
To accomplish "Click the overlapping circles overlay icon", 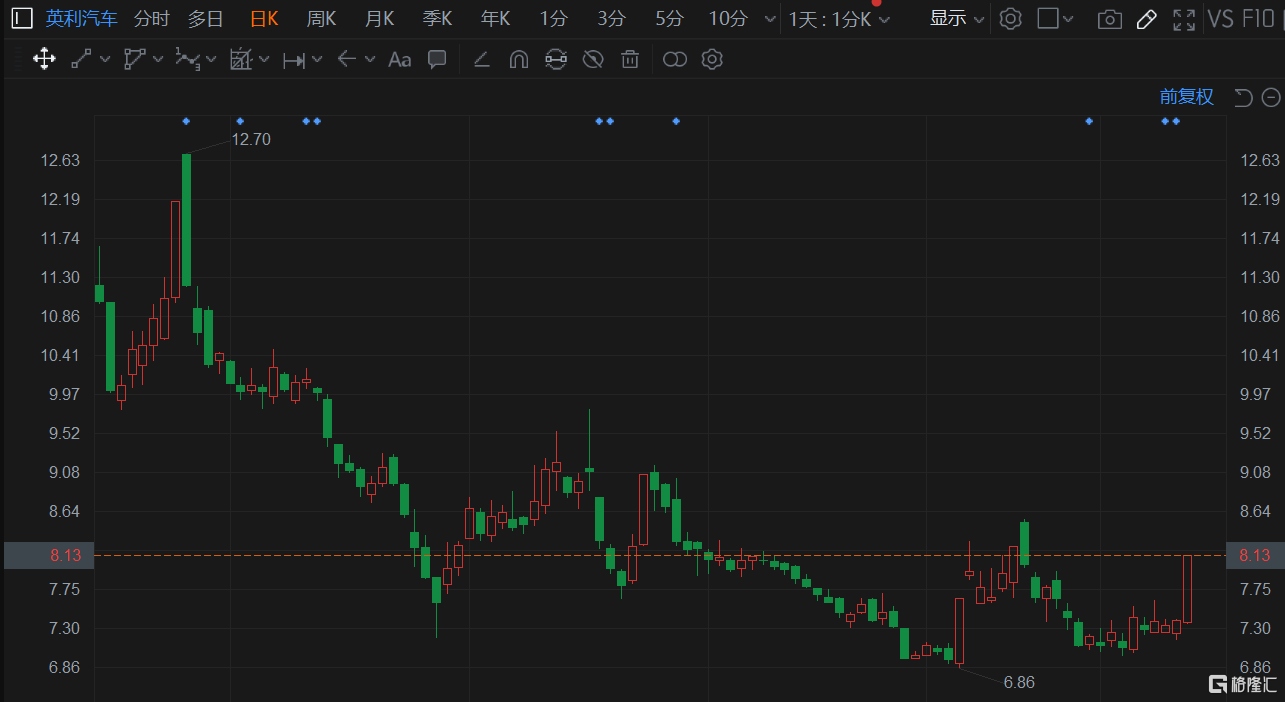I will [675, 60].
